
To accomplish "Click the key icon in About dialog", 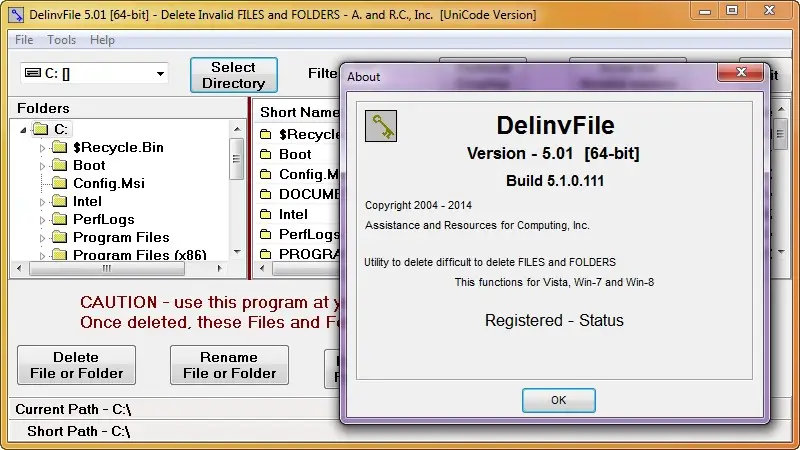I will [x=381, y=126].
